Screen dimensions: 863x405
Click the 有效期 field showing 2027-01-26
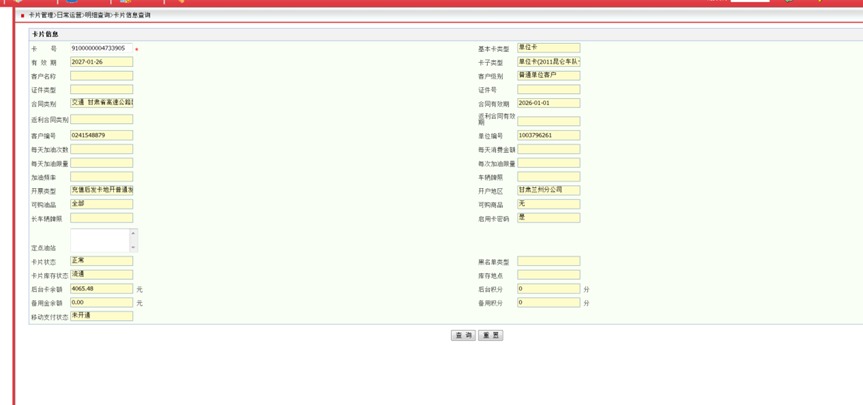101,62
